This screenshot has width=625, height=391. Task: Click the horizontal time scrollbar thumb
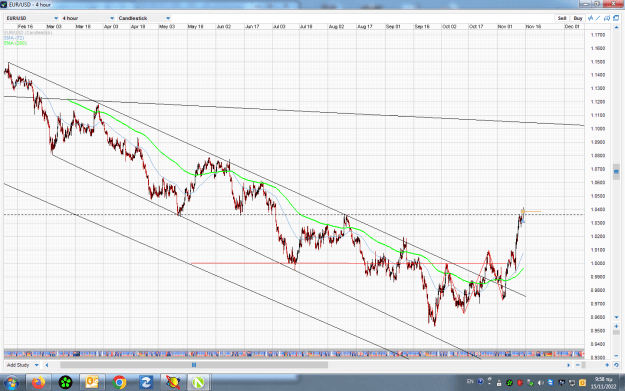[x=194, y=365]
